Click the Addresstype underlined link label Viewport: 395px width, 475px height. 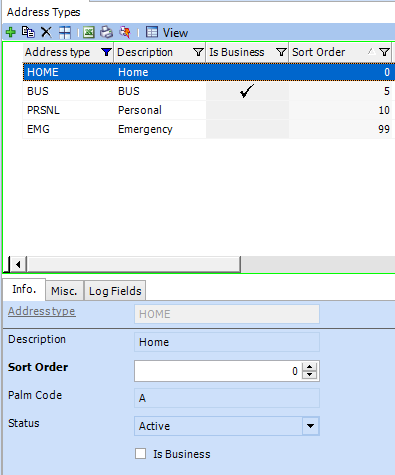coord(42,311)
